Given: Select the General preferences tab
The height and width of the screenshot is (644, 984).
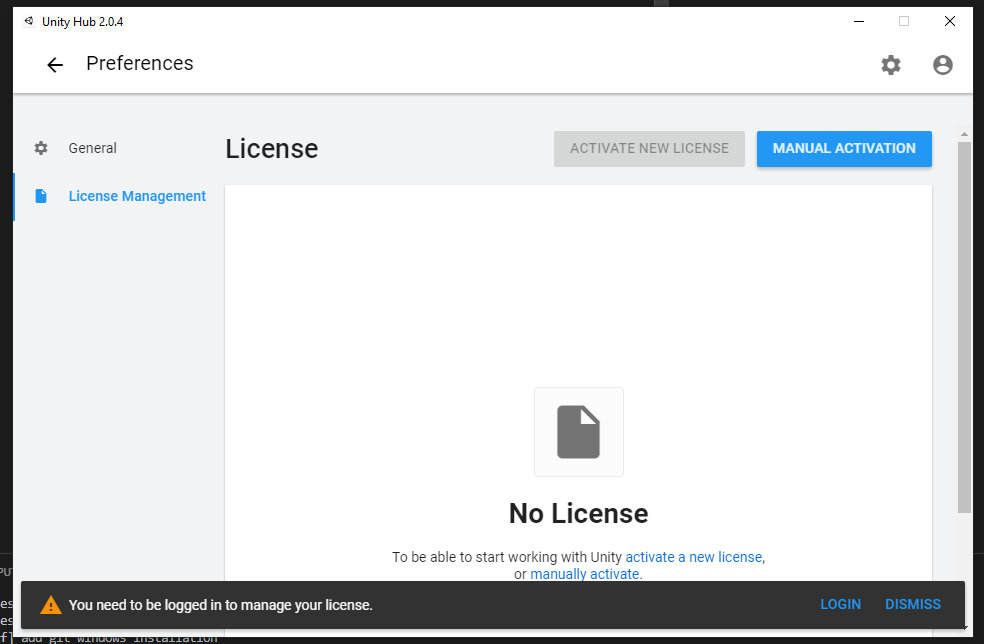Looking at the screenshot, I should tap(92, 148).
